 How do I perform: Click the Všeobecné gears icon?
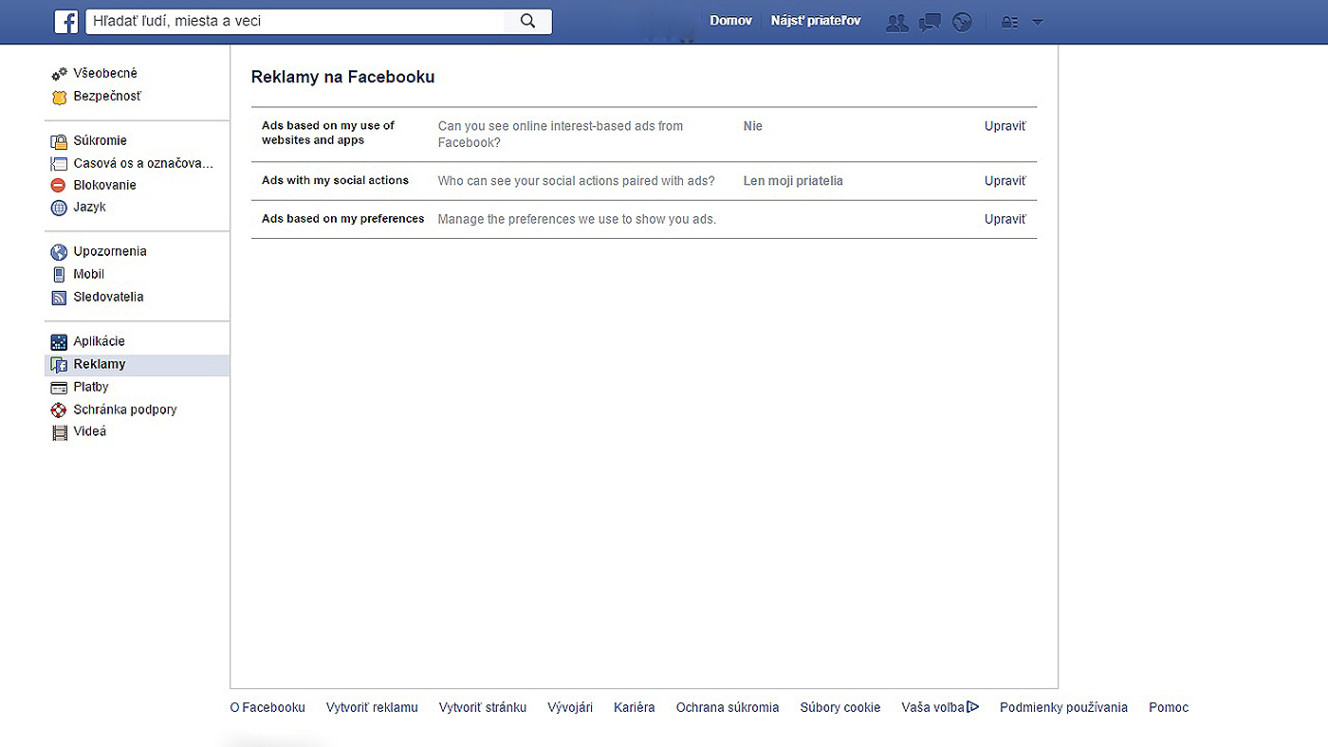59,74
